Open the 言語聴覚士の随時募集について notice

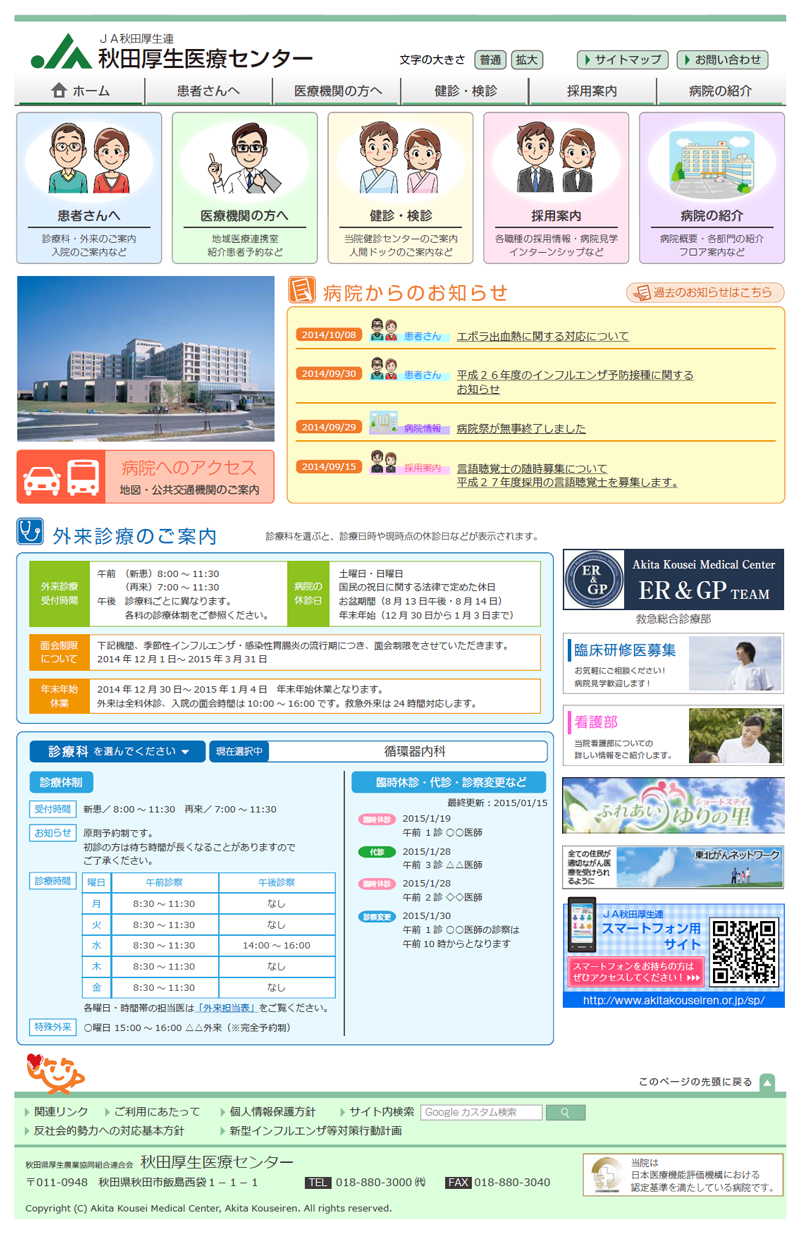tap(567, 475)
